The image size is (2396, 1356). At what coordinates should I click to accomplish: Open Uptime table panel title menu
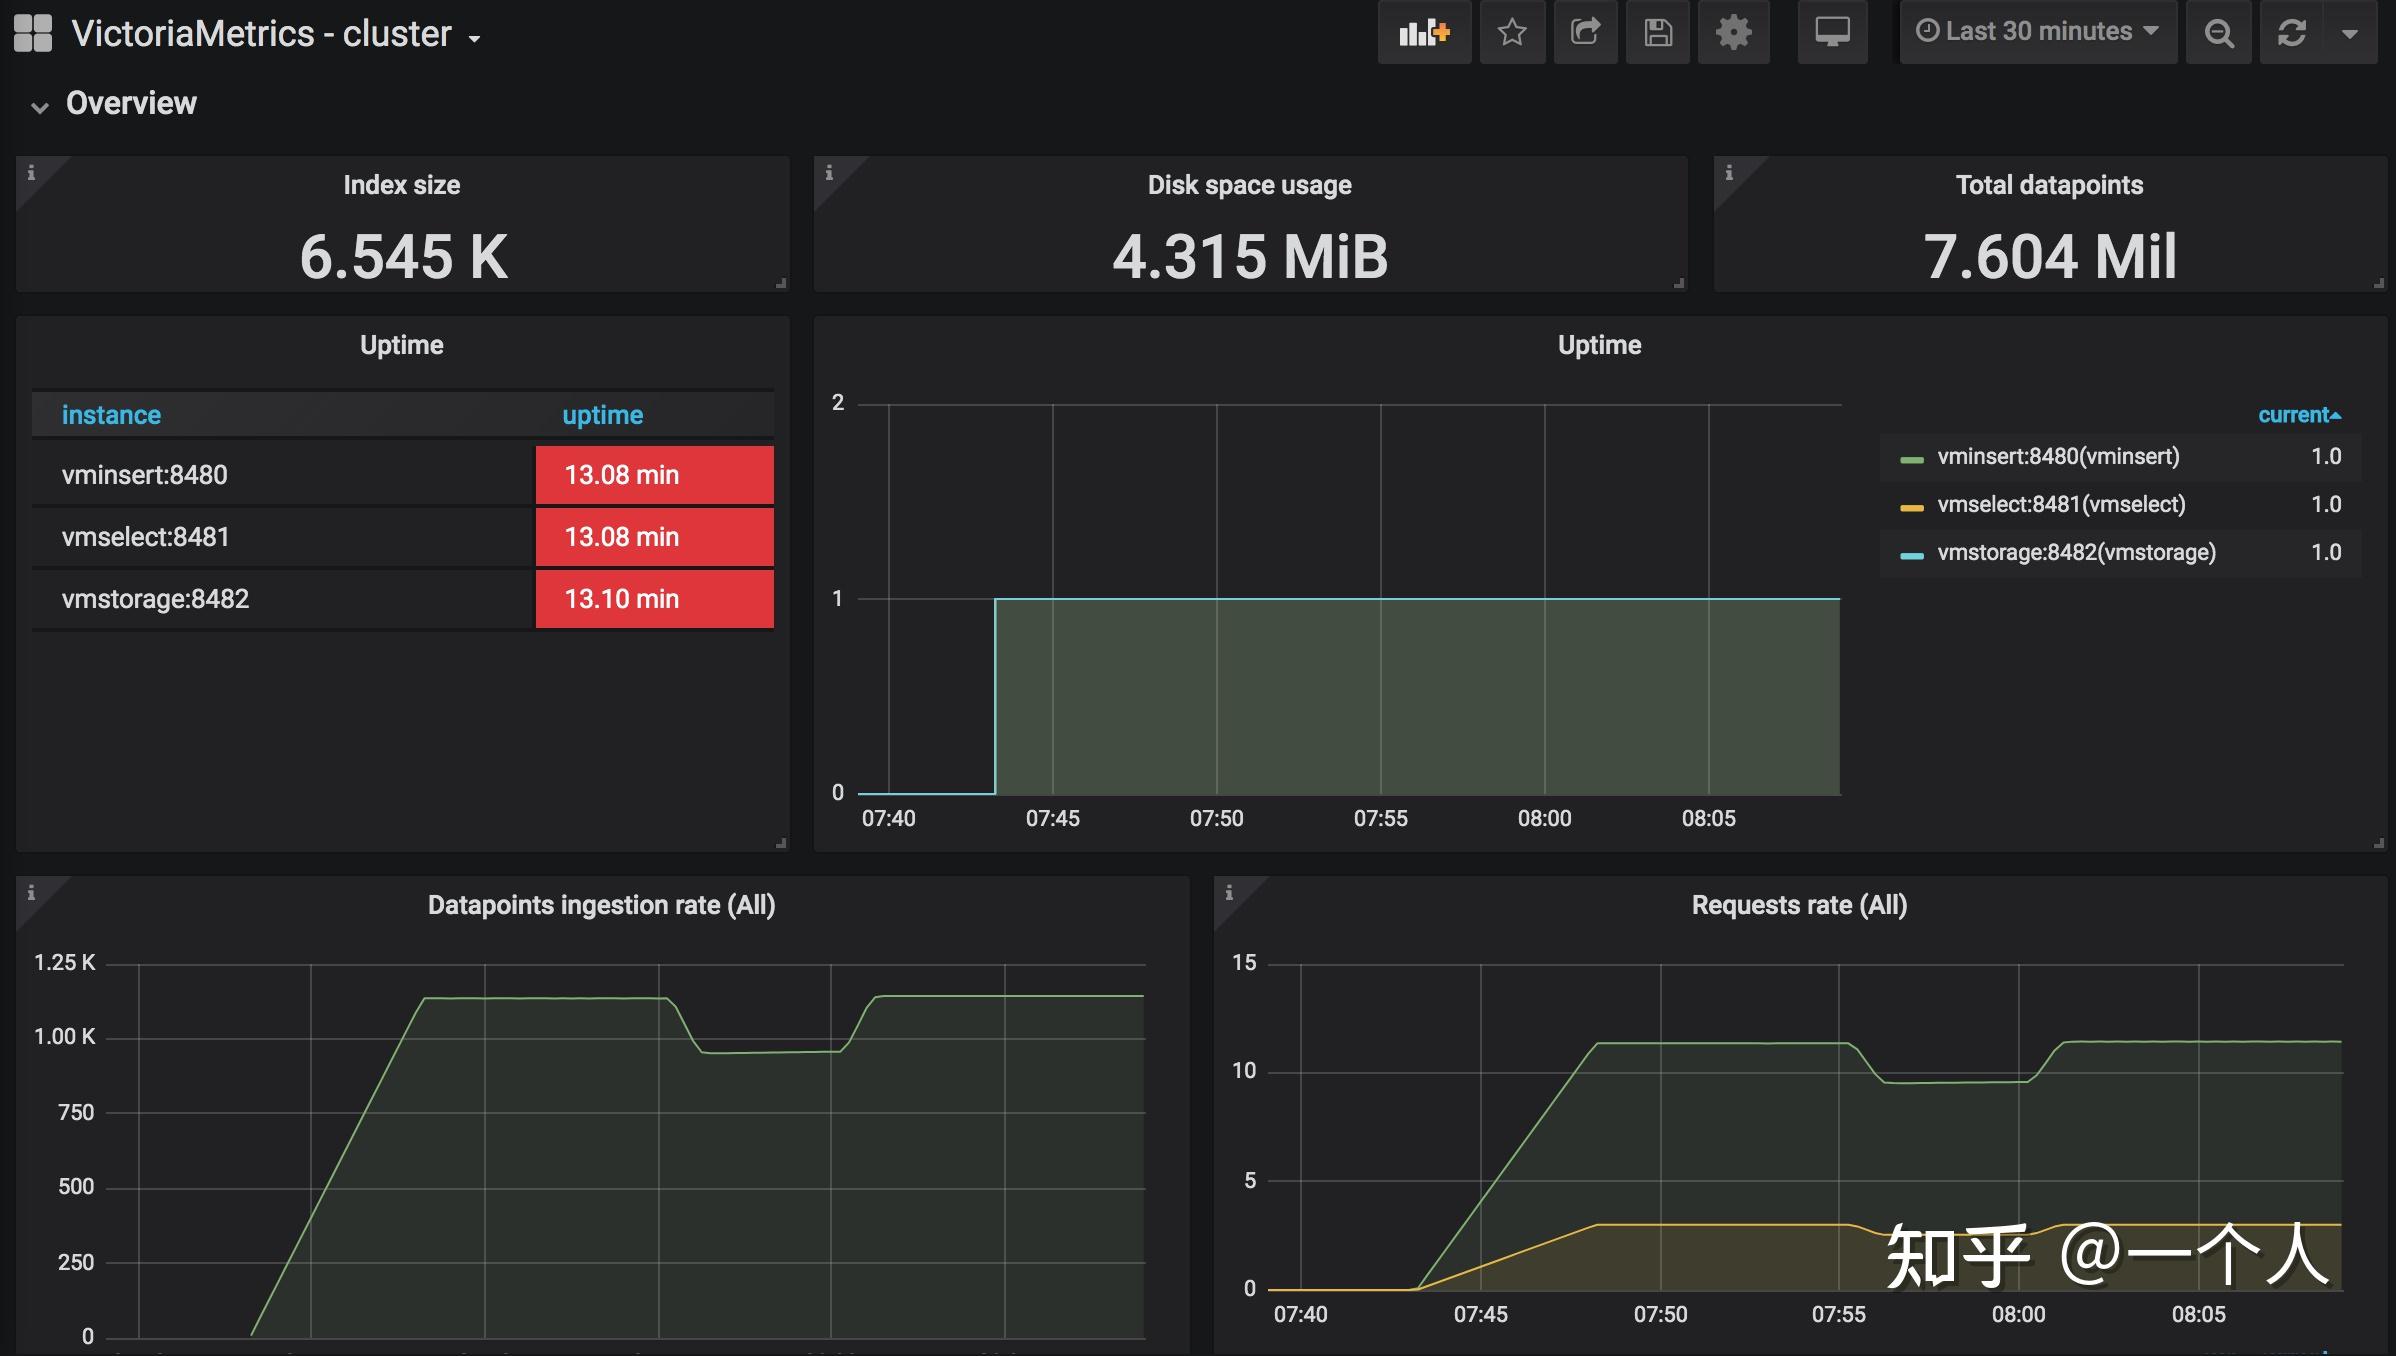tap(401, 345)
